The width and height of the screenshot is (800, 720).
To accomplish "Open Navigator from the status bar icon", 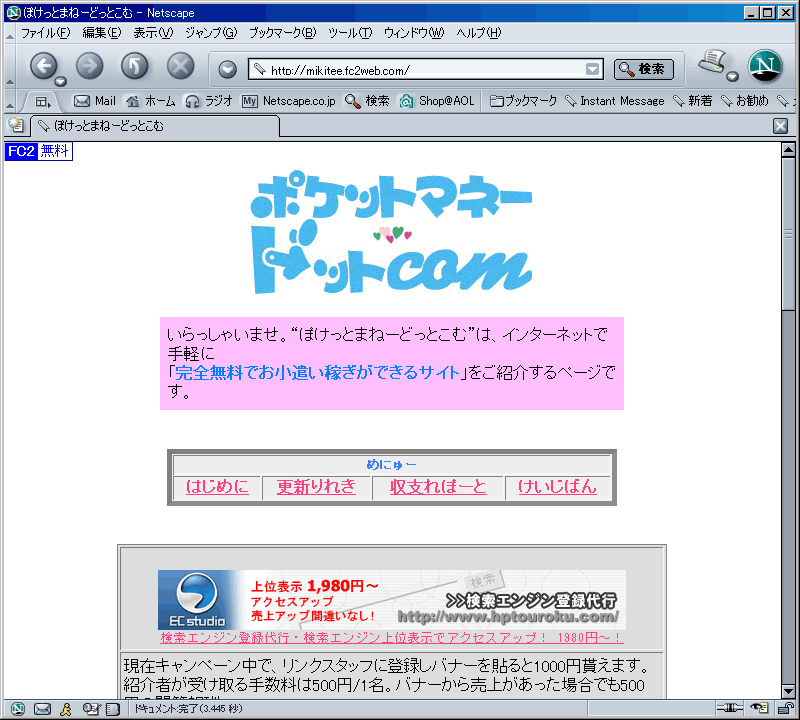I will coord(18,708).
